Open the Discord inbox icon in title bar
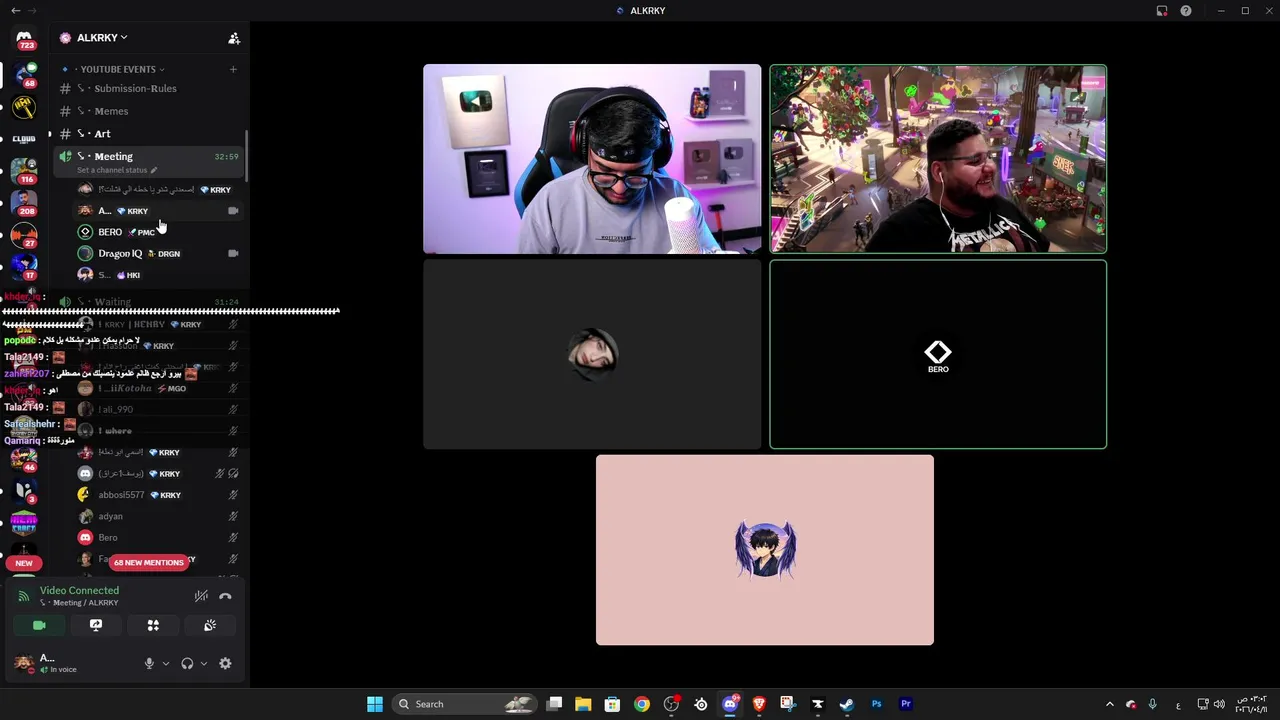Viewport: 1280px width, 720px height. 1162,11
